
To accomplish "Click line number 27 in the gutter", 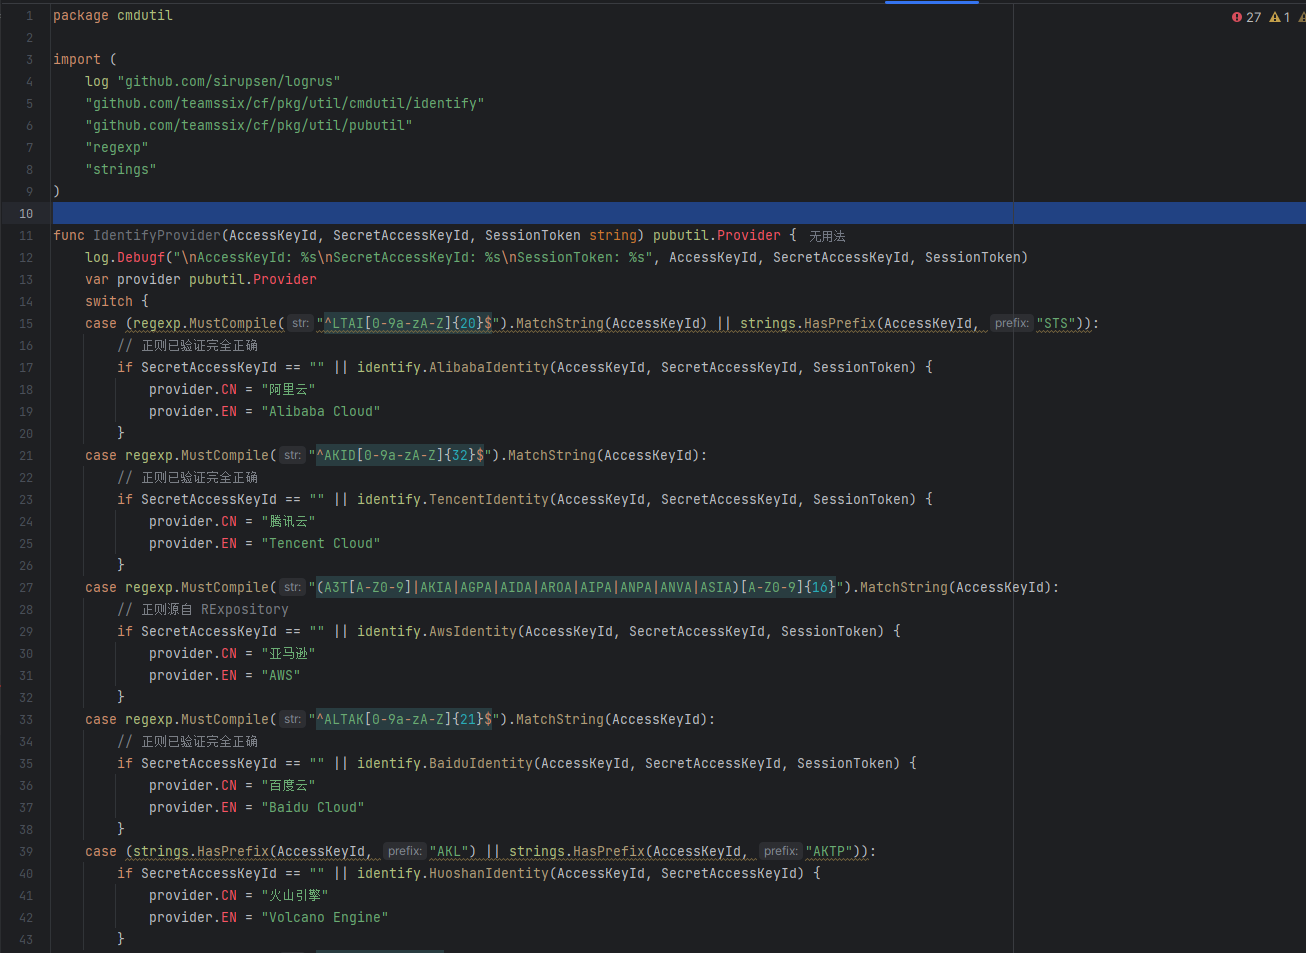I will point(26,587).
